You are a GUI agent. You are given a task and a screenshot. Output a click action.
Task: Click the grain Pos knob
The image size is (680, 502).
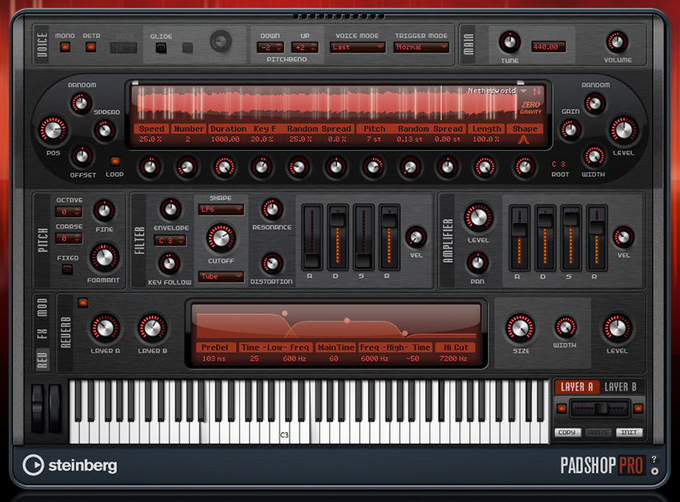[53, 130]
